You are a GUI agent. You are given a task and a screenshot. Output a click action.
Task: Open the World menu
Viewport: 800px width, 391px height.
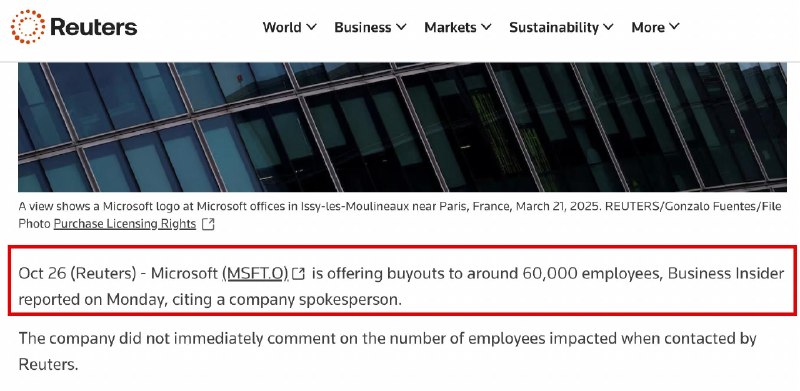click(x=282, y=27)
